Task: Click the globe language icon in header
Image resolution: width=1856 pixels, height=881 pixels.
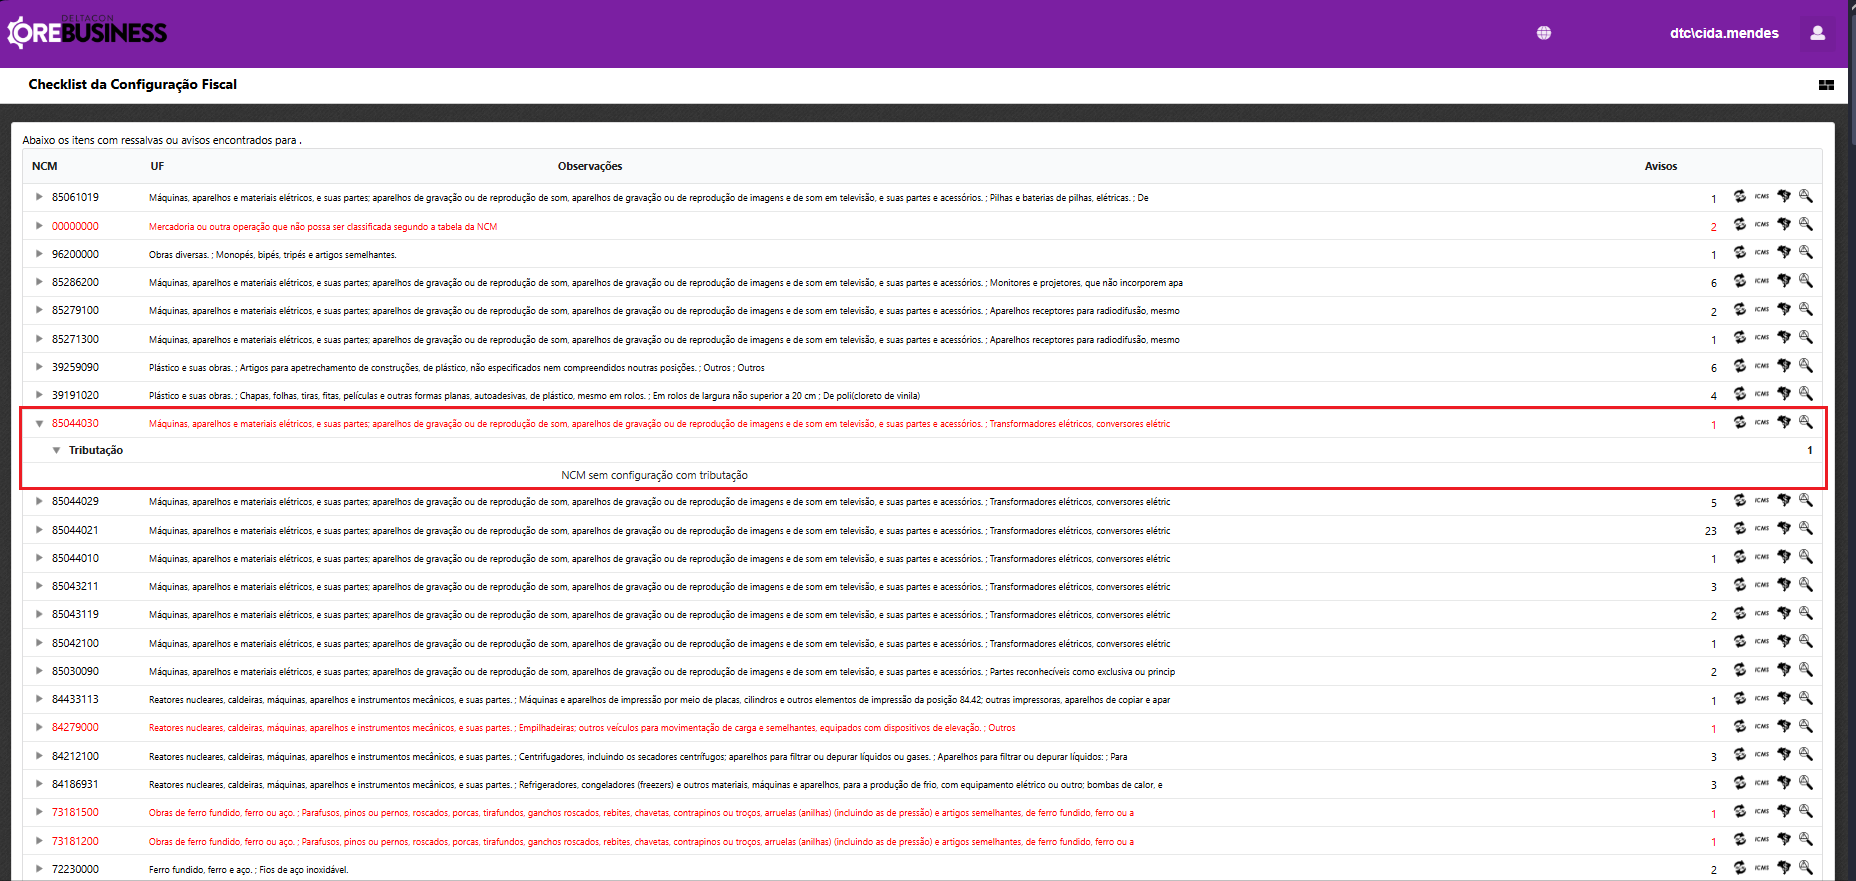Action: (x=1544, y=33)
